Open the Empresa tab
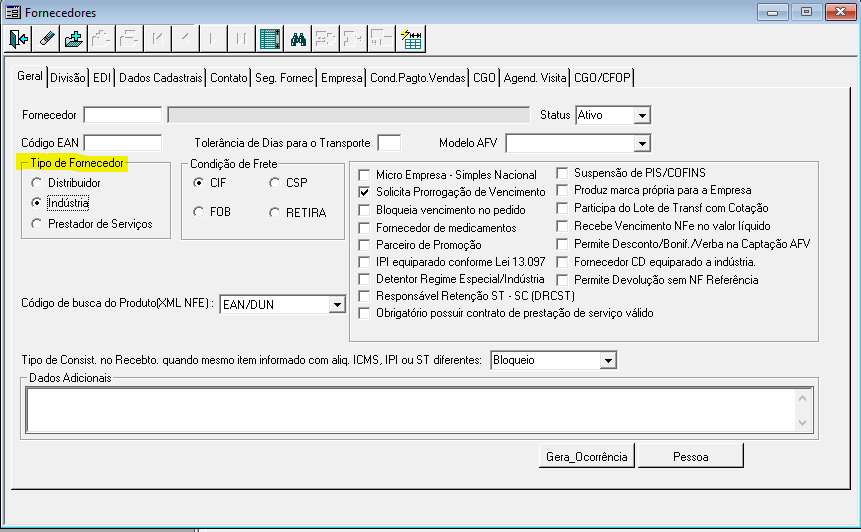Screen dimensions: 861x532 pos(342,78)
